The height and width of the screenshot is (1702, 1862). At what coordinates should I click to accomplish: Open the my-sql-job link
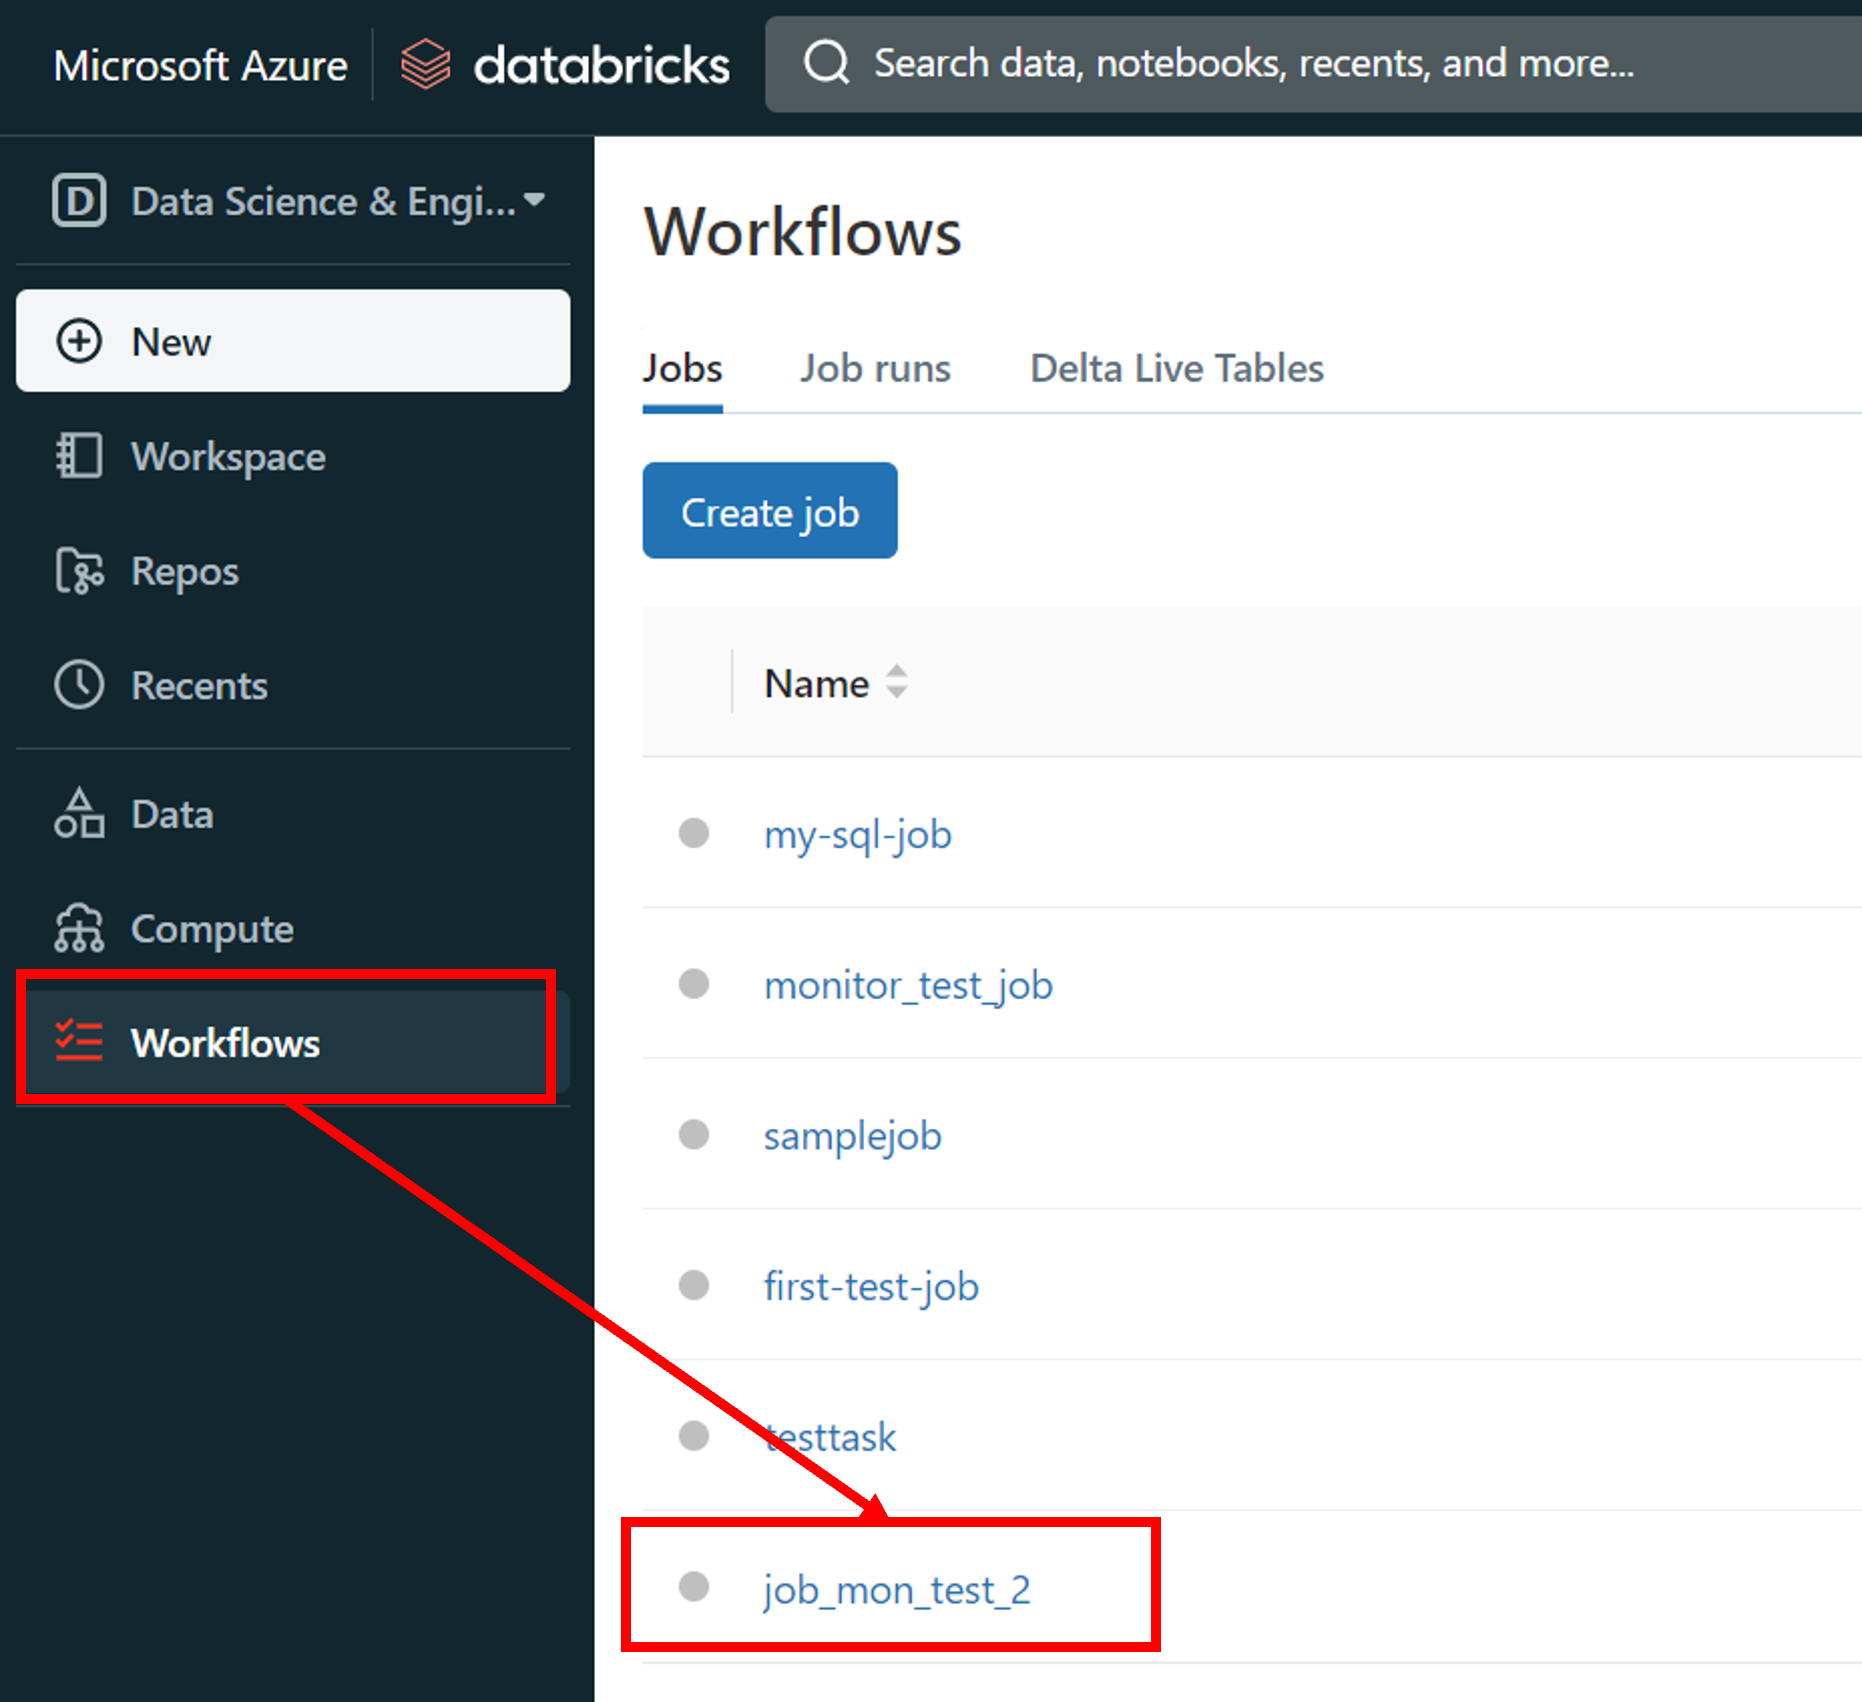(x=858, y=835)
